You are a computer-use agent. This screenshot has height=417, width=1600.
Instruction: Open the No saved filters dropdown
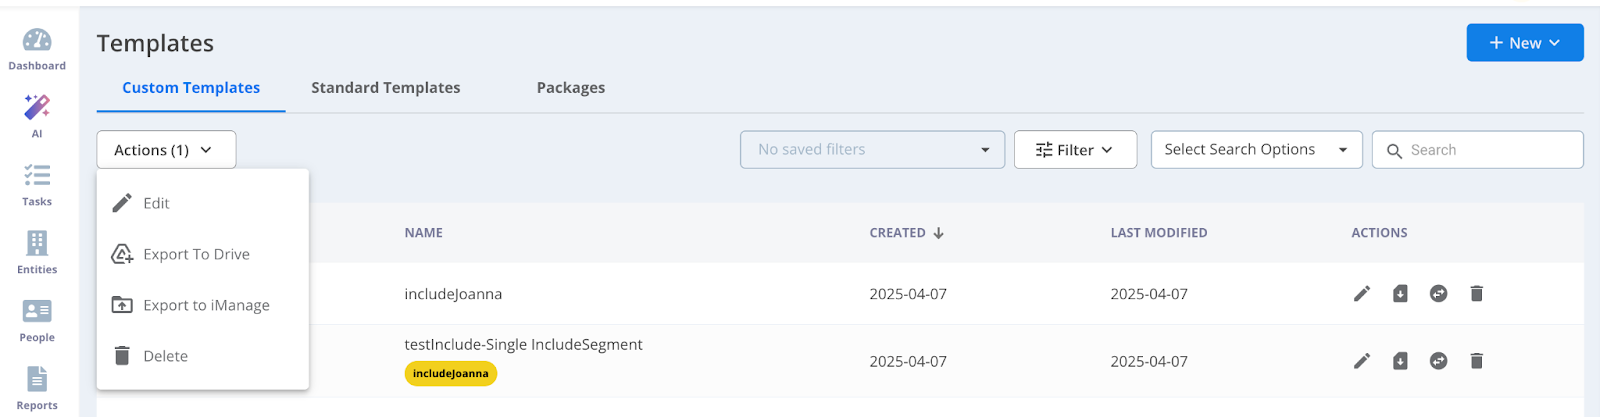tap(872, 150)
